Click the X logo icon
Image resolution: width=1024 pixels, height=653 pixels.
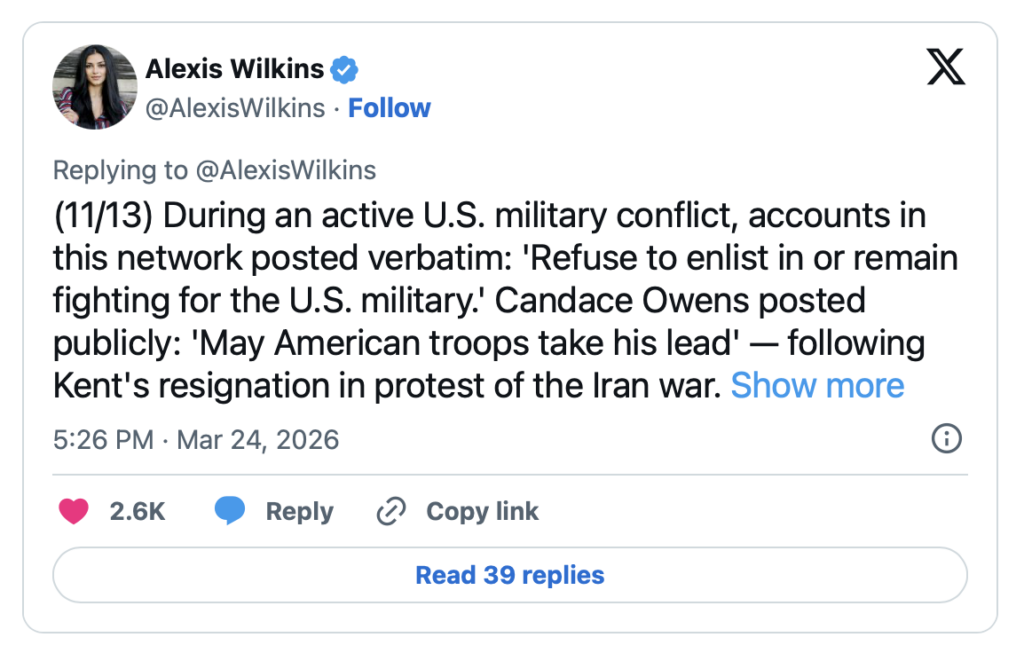click(x=945, y=69)
